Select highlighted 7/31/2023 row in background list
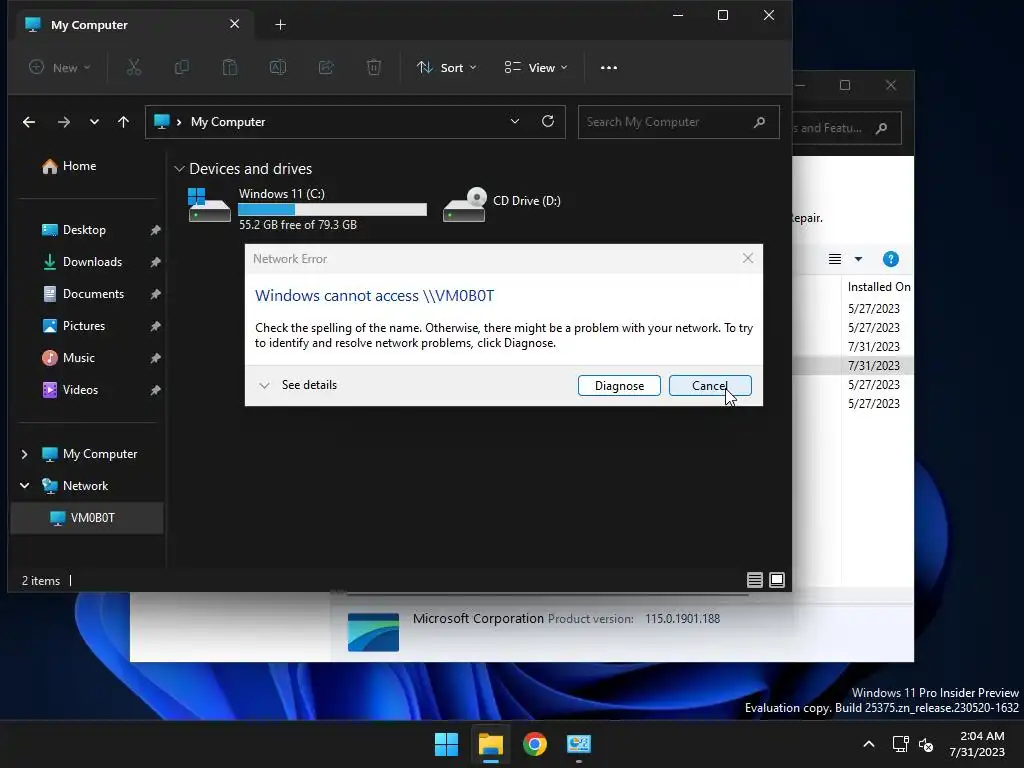Screen dimensions: 1024x768 click(854, 366)
